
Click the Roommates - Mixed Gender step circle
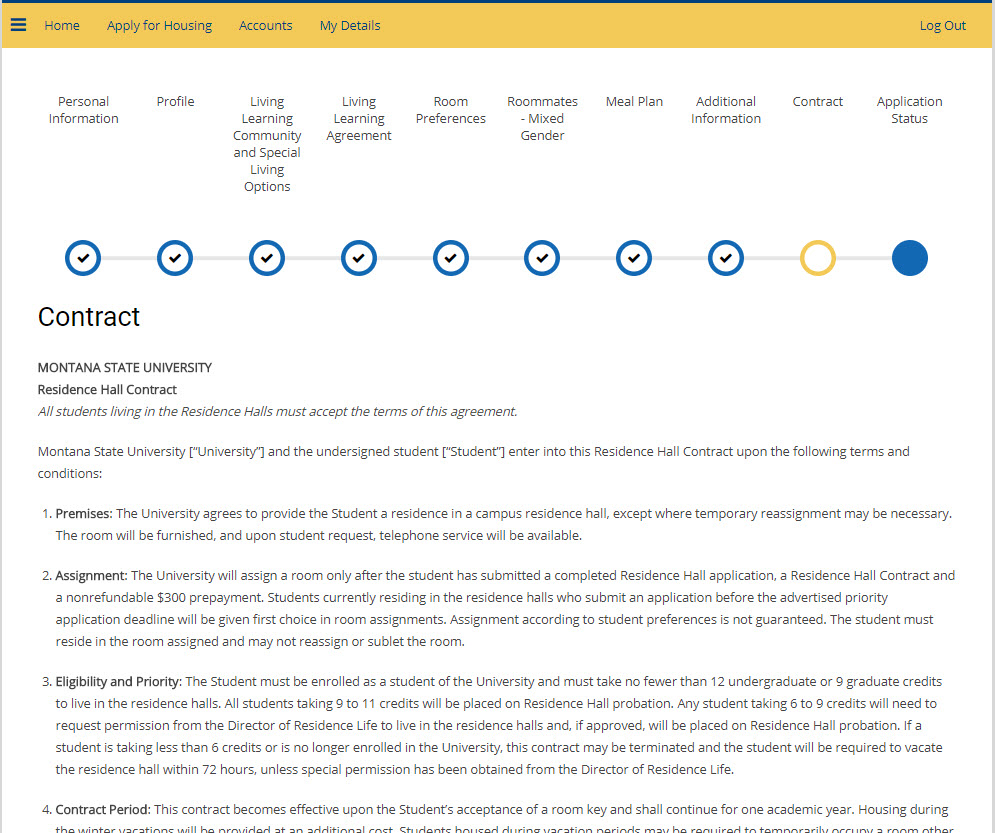(542, 258)
